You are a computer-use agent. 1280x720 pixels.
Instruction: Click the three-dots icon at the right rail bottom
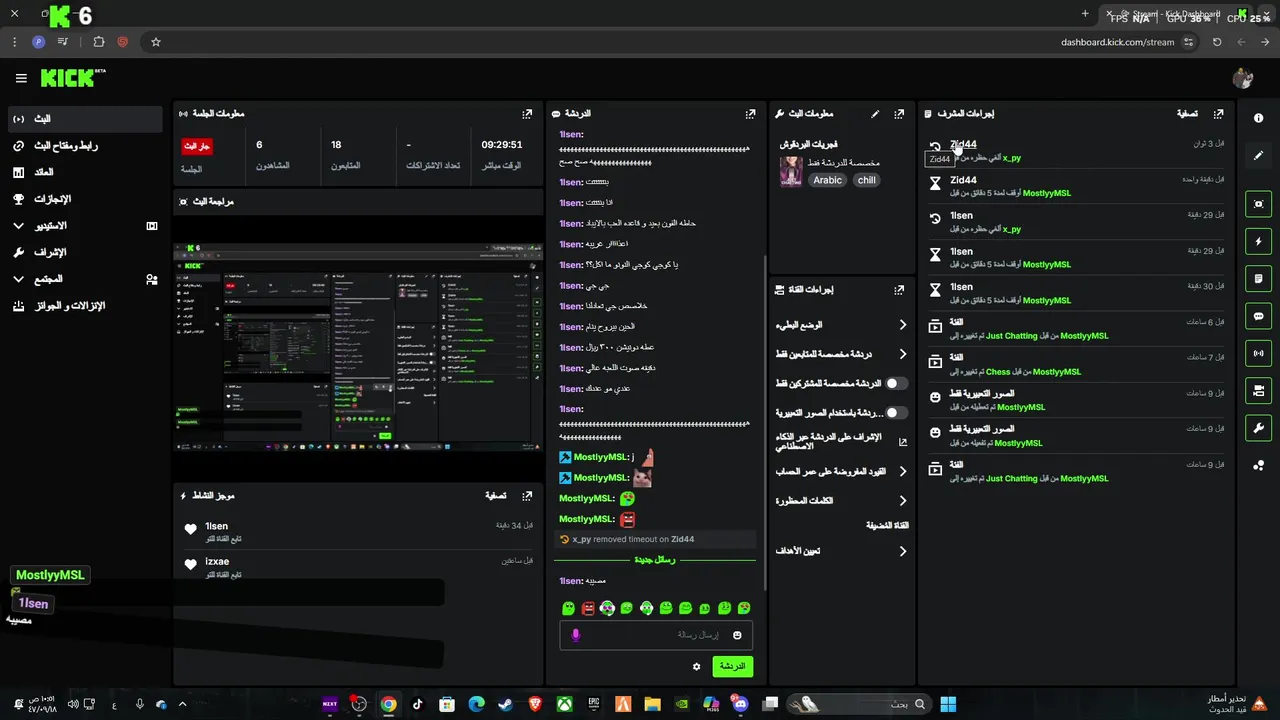(x=1258, y=465)
